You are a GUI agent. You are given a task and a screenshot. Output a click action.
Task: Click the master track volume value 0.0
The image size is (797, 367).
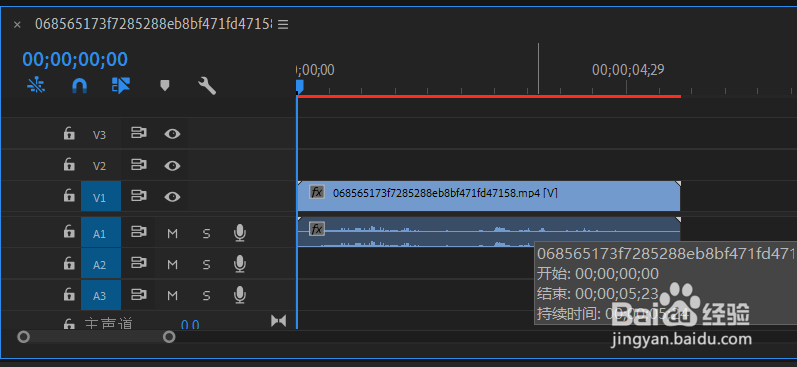click(190, 324)
